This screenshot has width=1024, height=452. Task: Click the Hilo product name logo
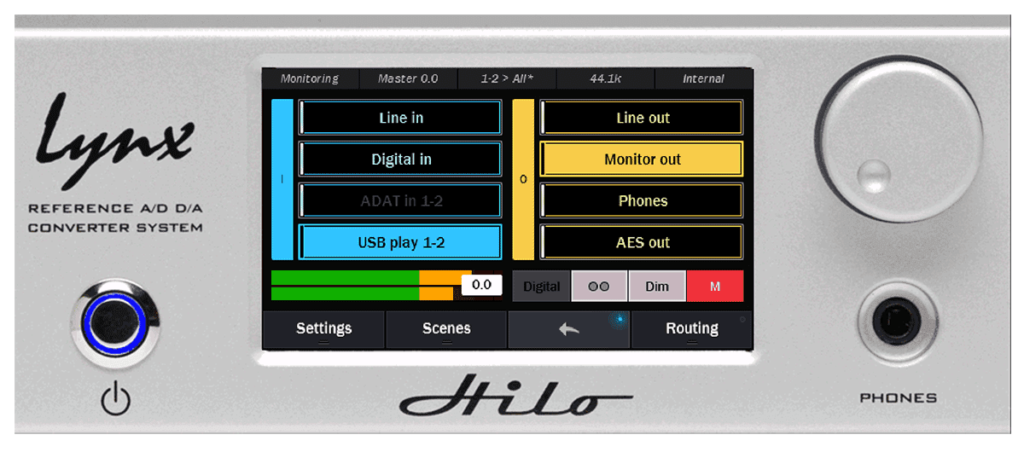pyautogui.click(x=515, y=396)
